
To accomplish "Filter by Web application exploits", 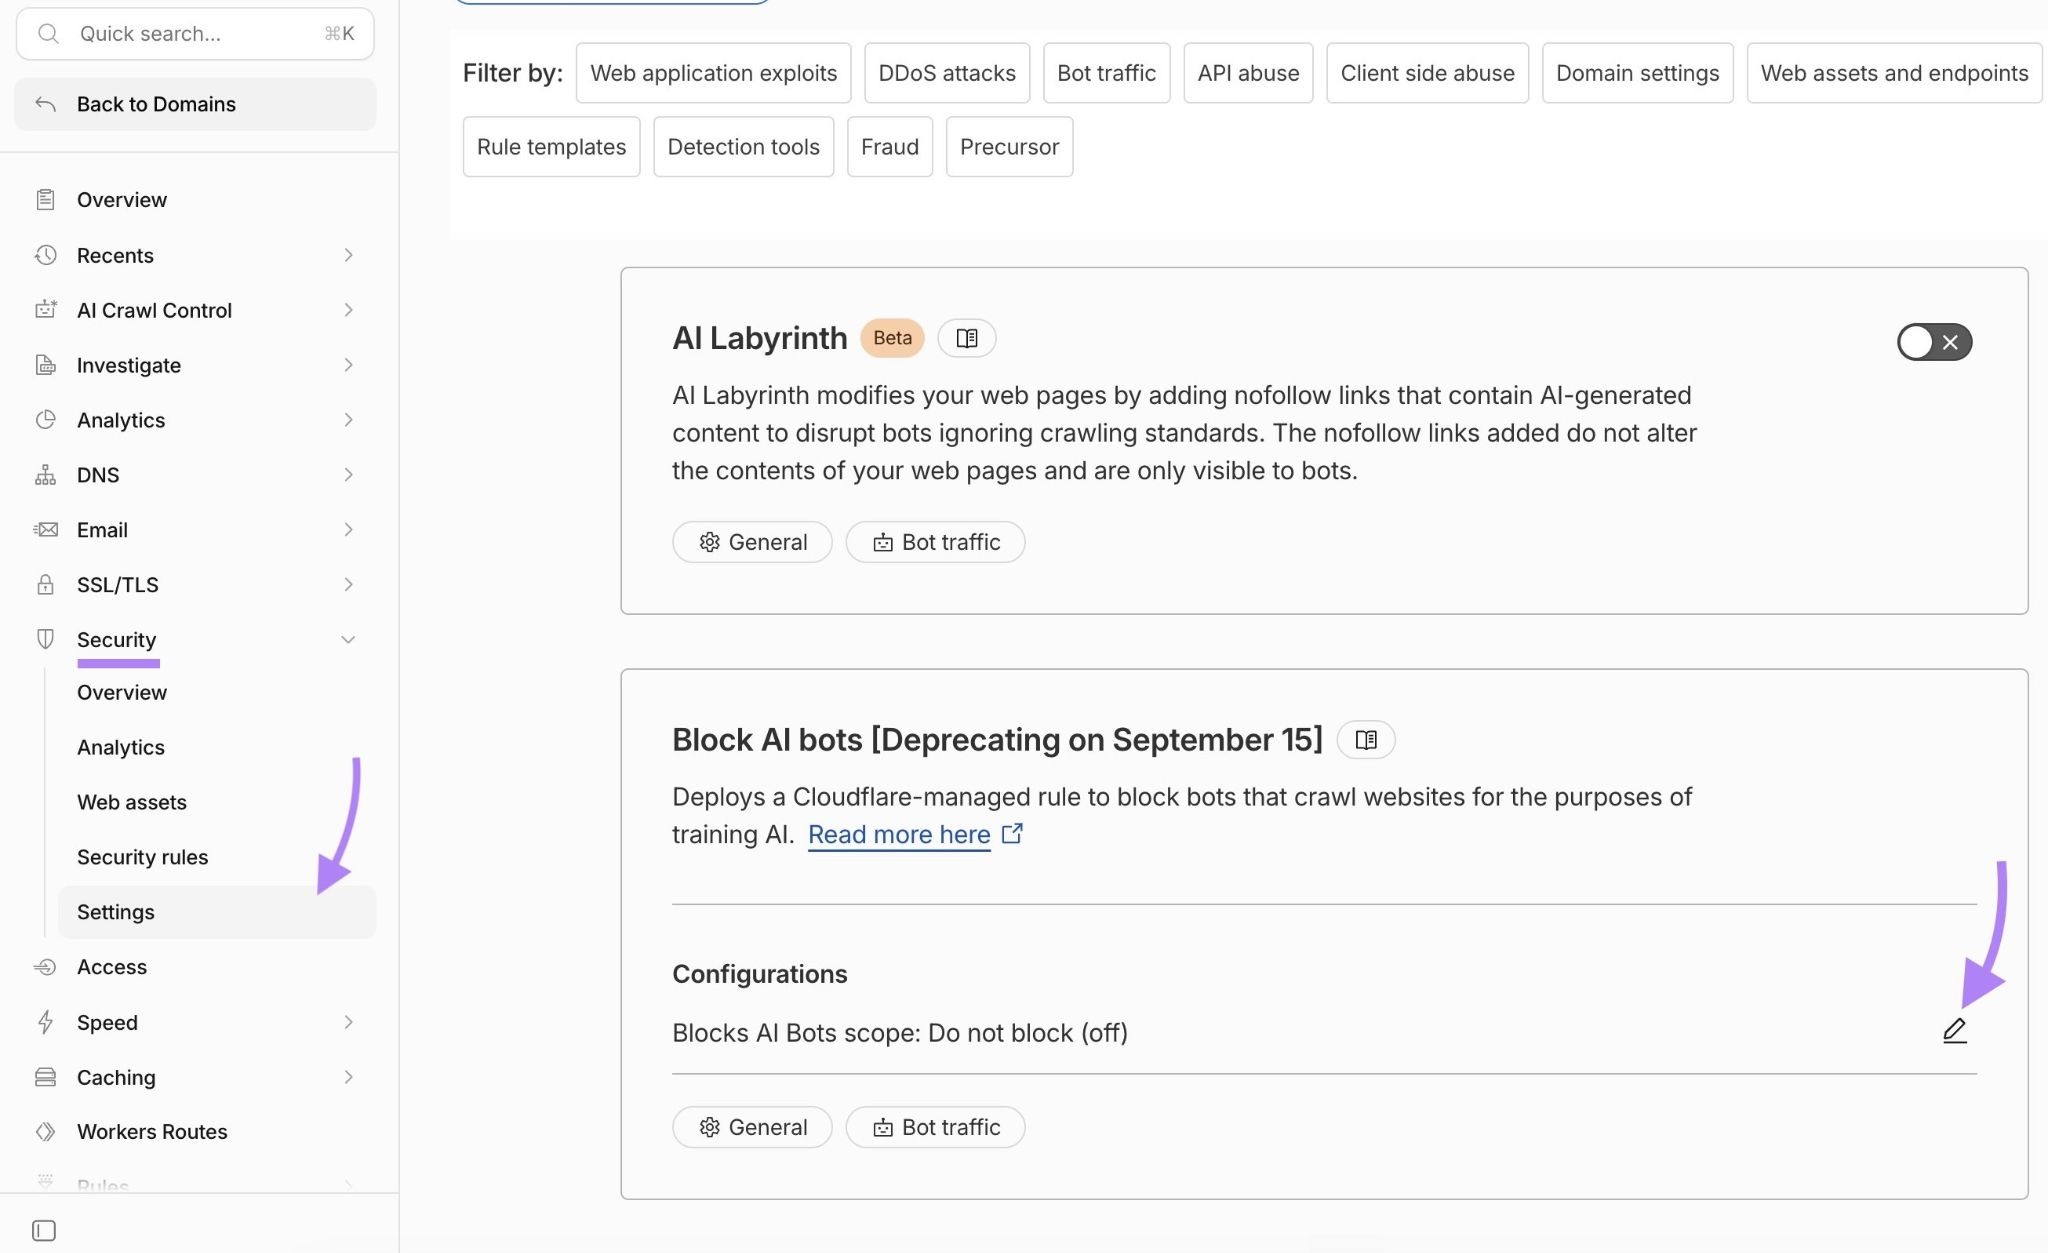I will [x=713, y=73].
